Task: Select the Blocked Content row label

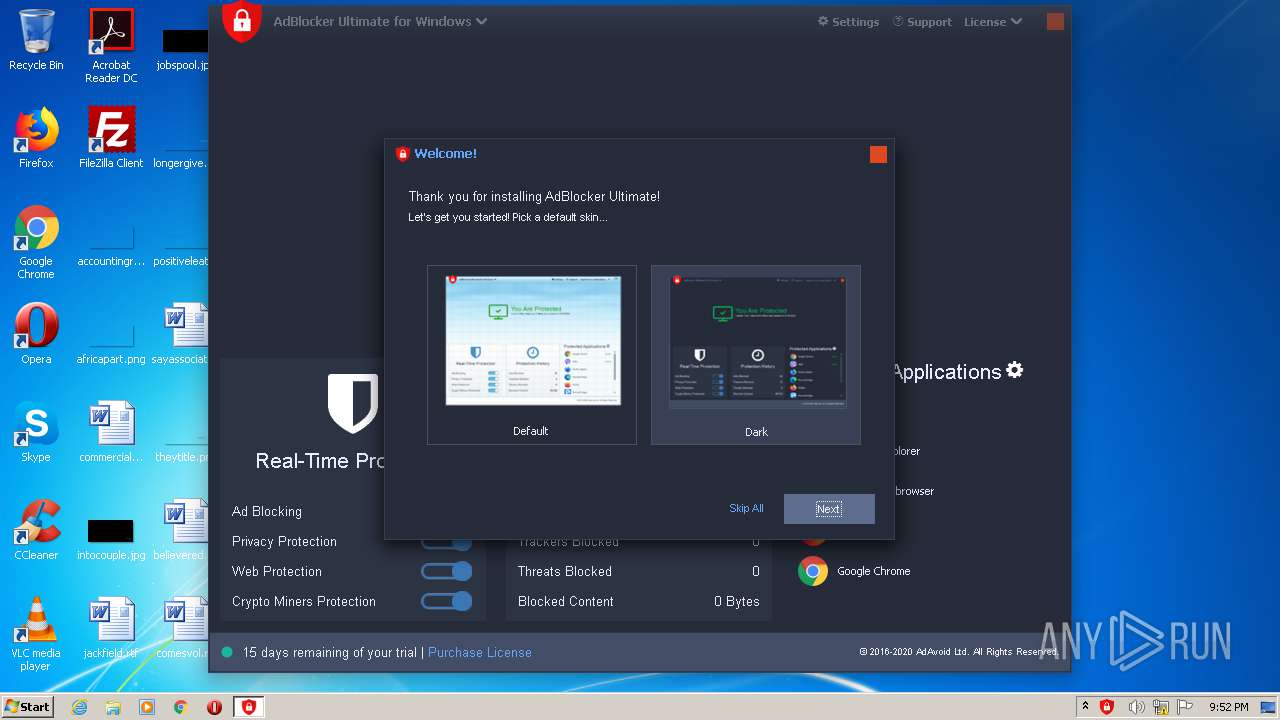Action: coord(566,601)
